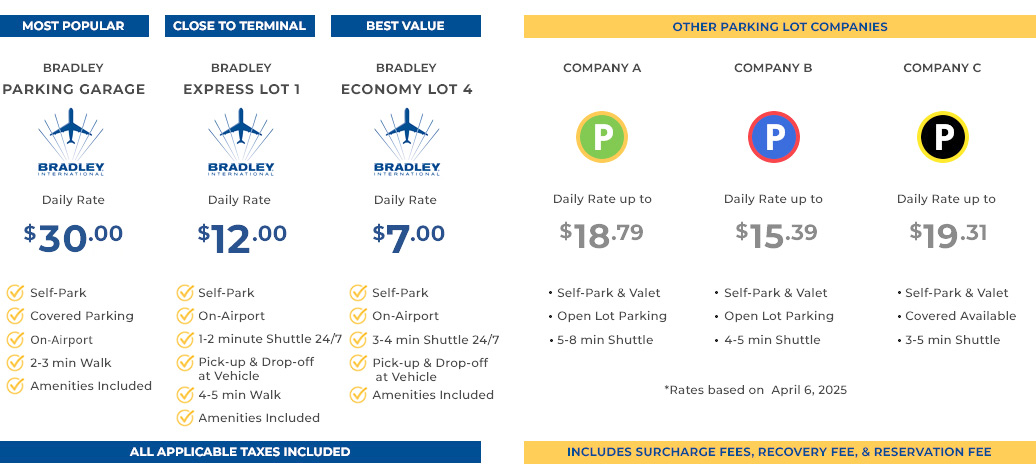Select the Best Value banner
This screenshot has height=468, width=1036.
[x=405, y=26]
